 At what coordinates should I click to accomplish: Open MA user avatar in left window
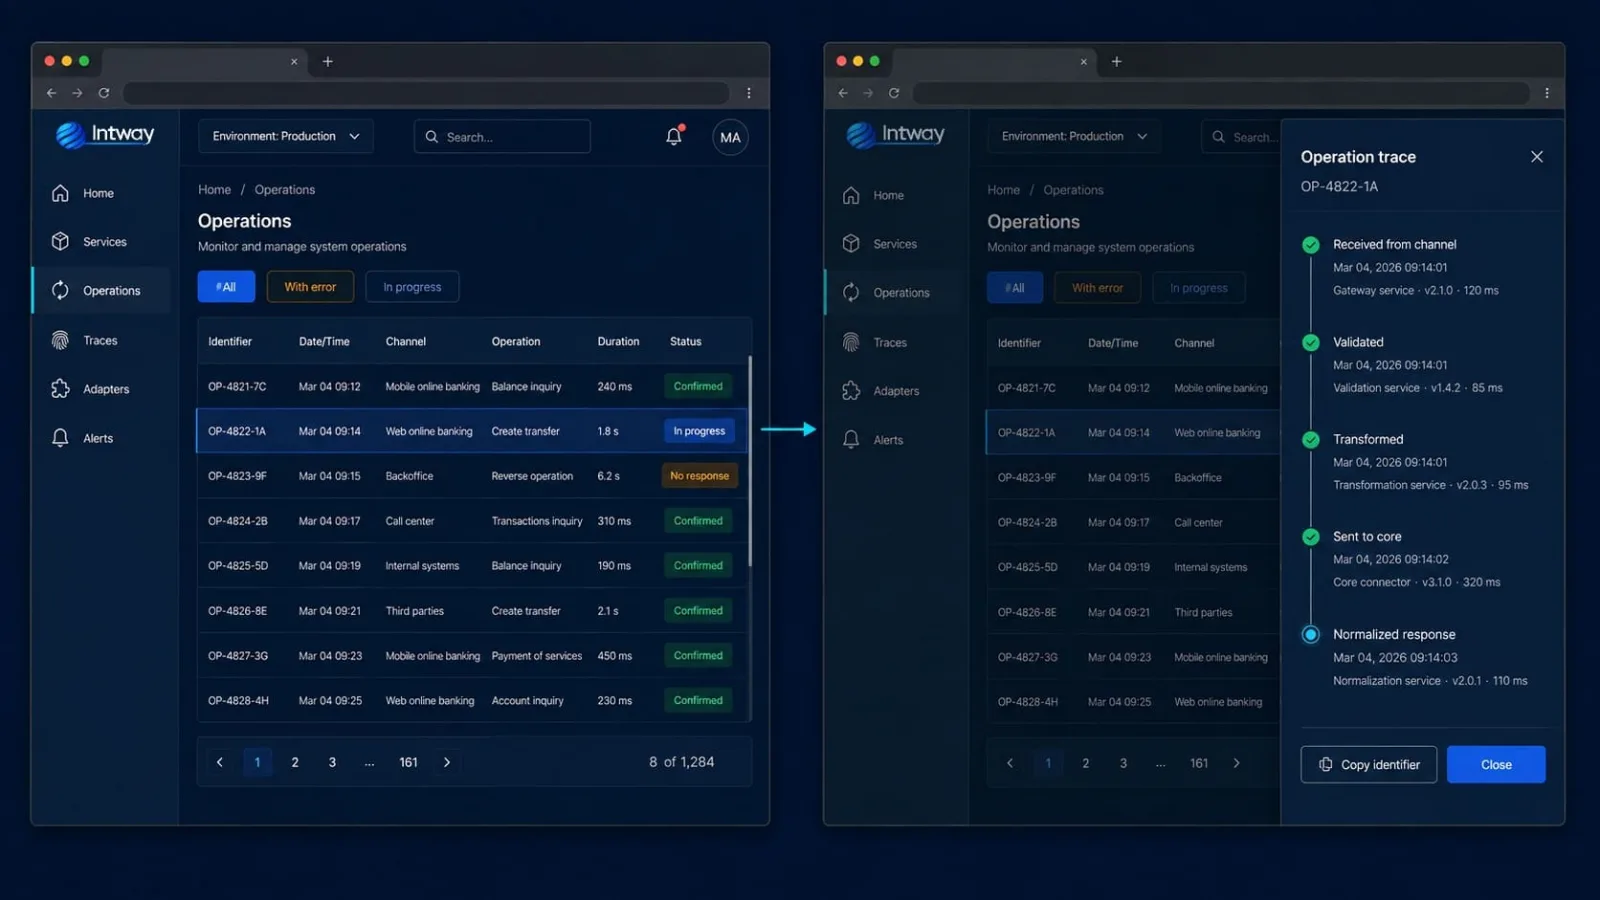(730, 137)
